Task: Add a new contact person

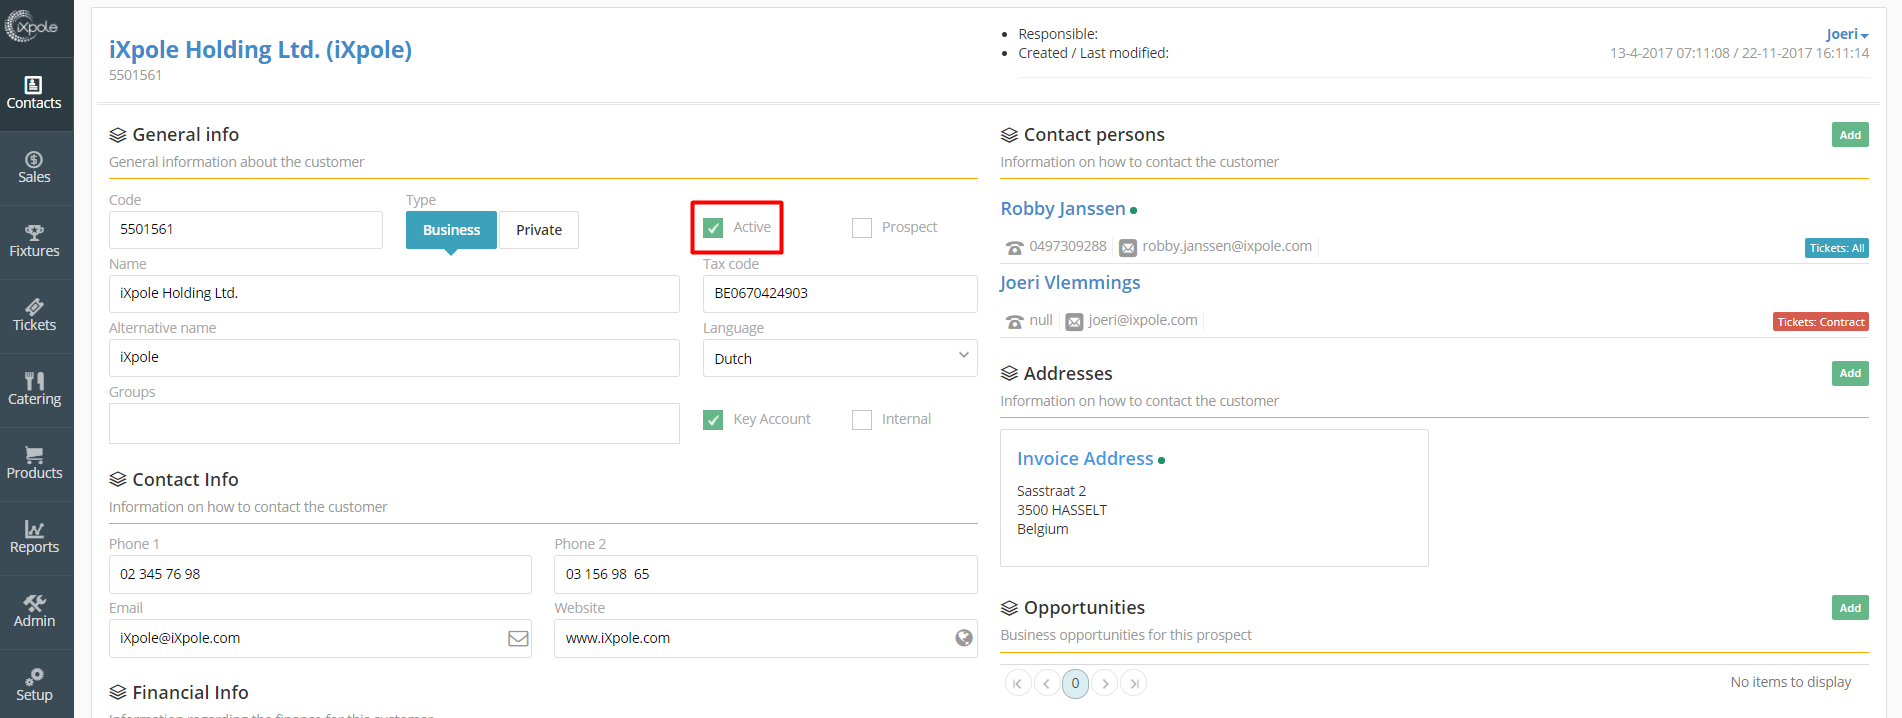Action: tap(1850, 135)
